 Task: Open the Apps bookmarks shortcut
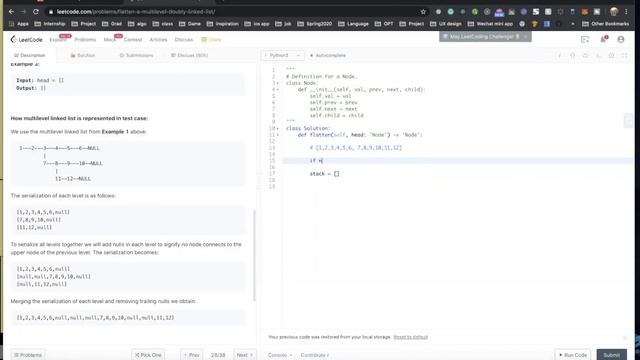click(19, 24)
